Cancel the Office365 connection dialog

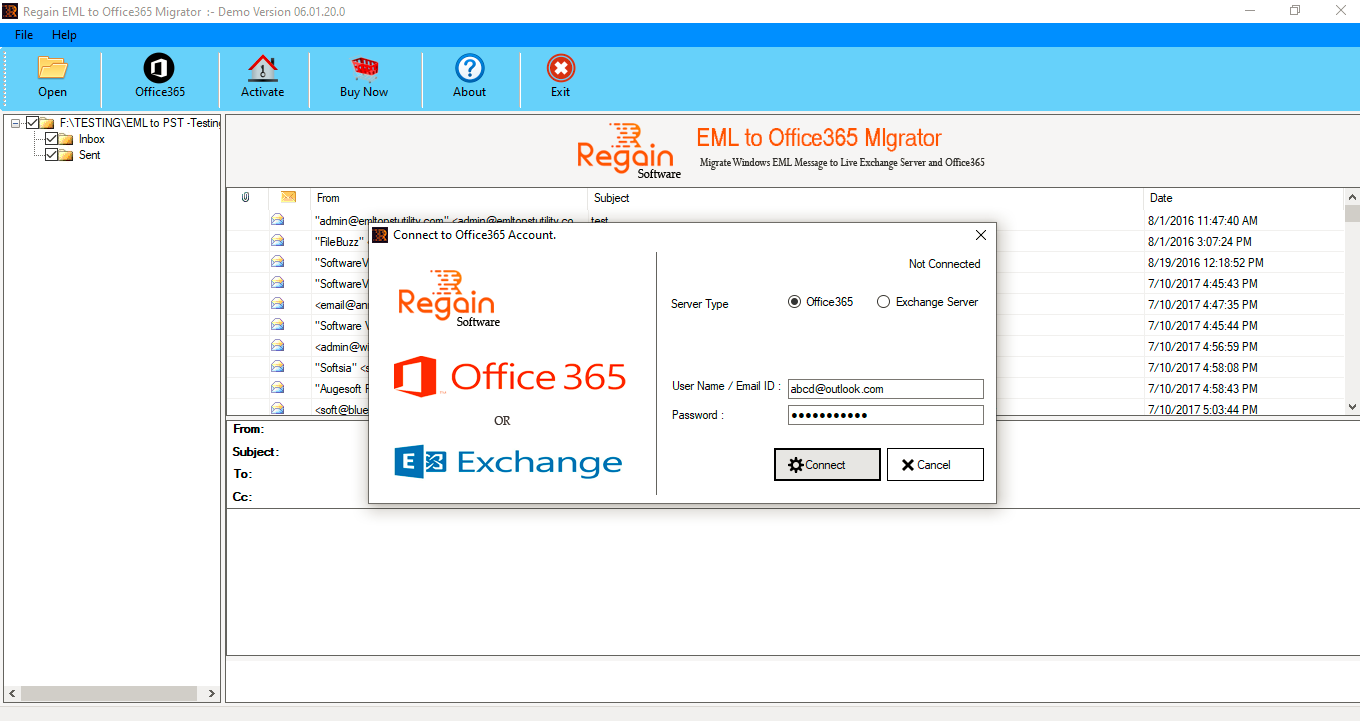tap(935, 464)
